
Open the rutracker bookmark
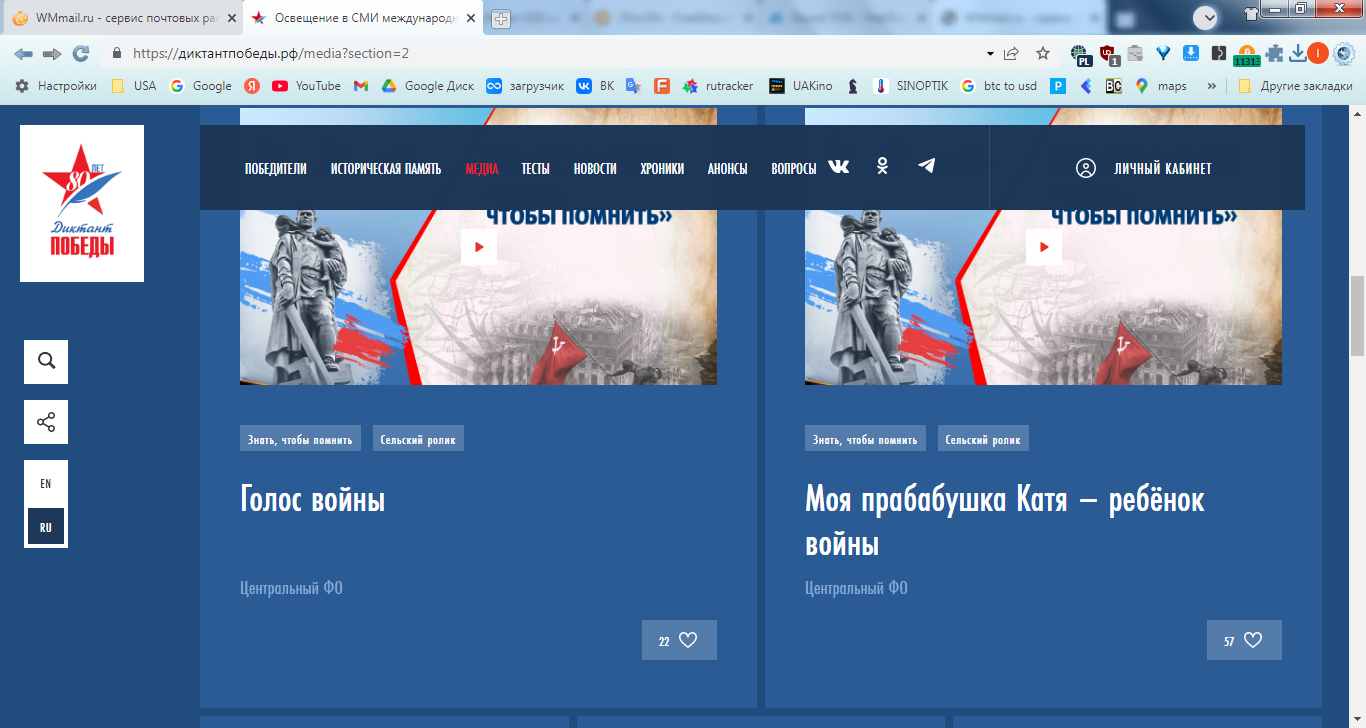(717, 86)
